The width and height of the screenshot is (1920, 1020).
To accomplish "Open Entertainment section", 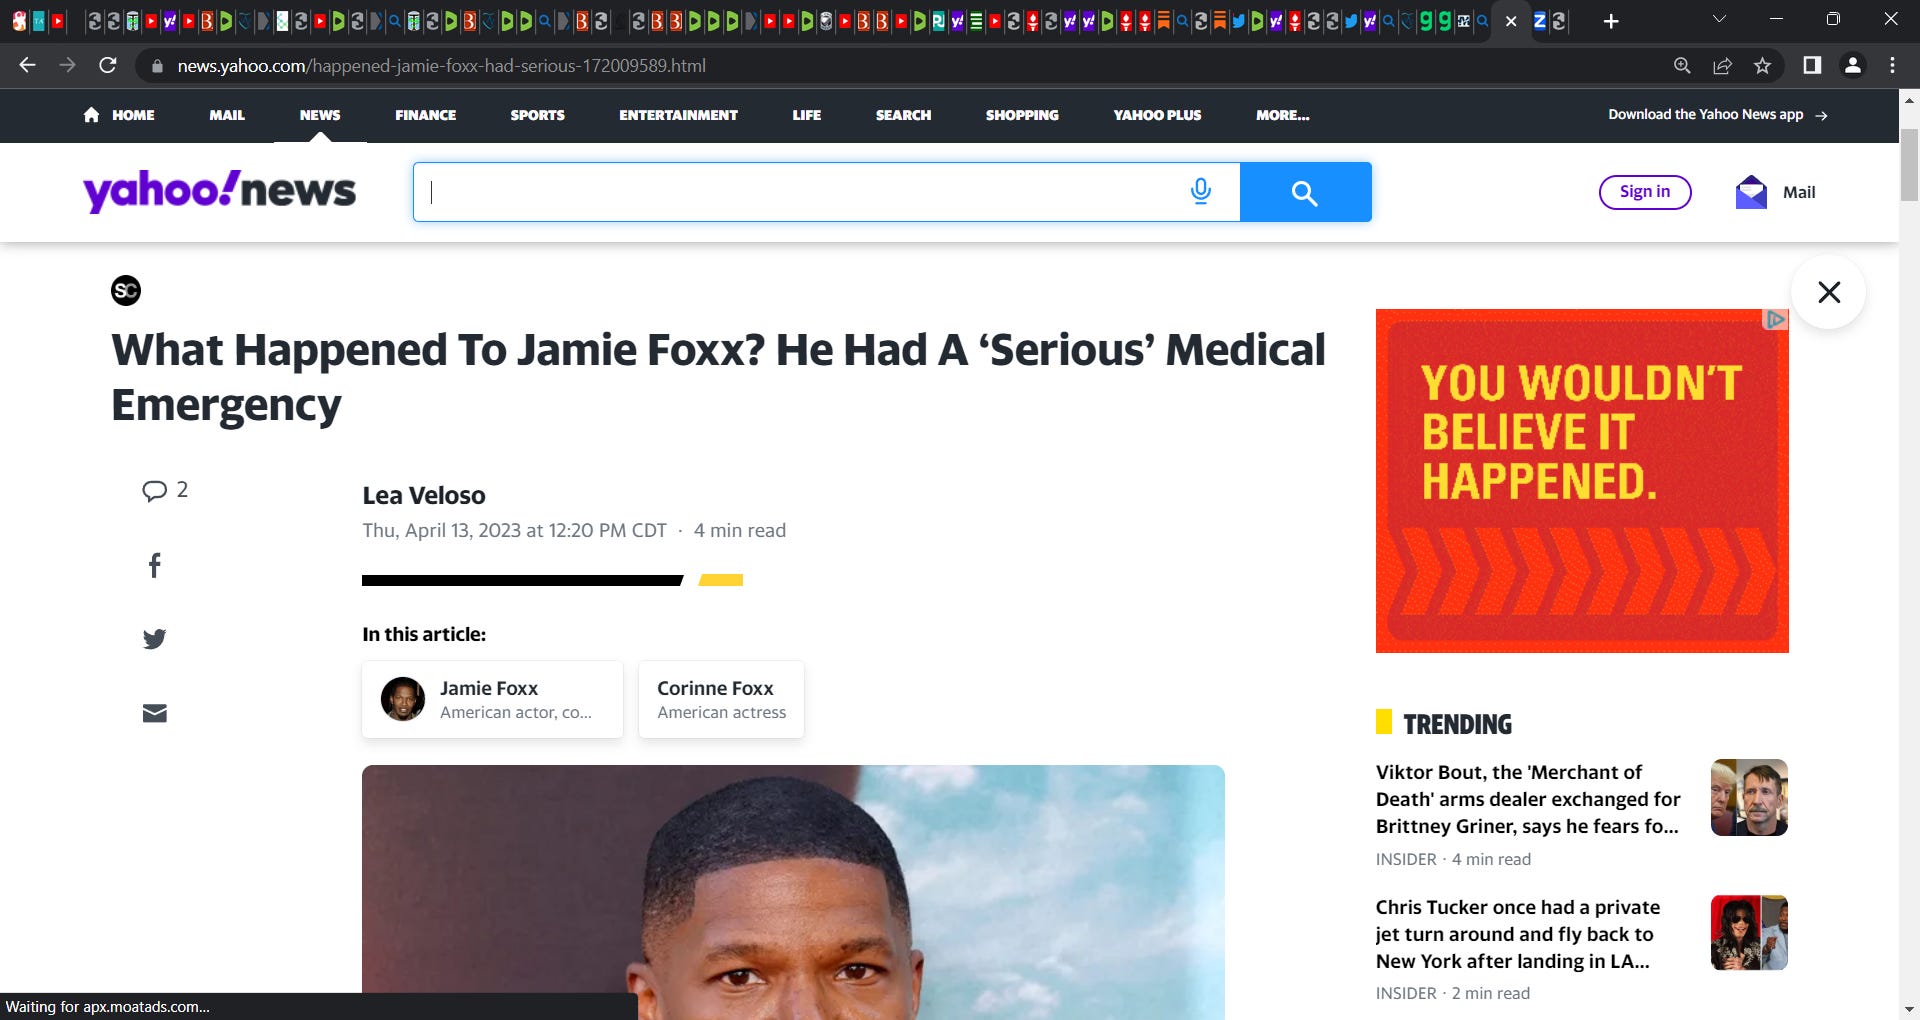I will pyautogui.click(x=678, y=115).
